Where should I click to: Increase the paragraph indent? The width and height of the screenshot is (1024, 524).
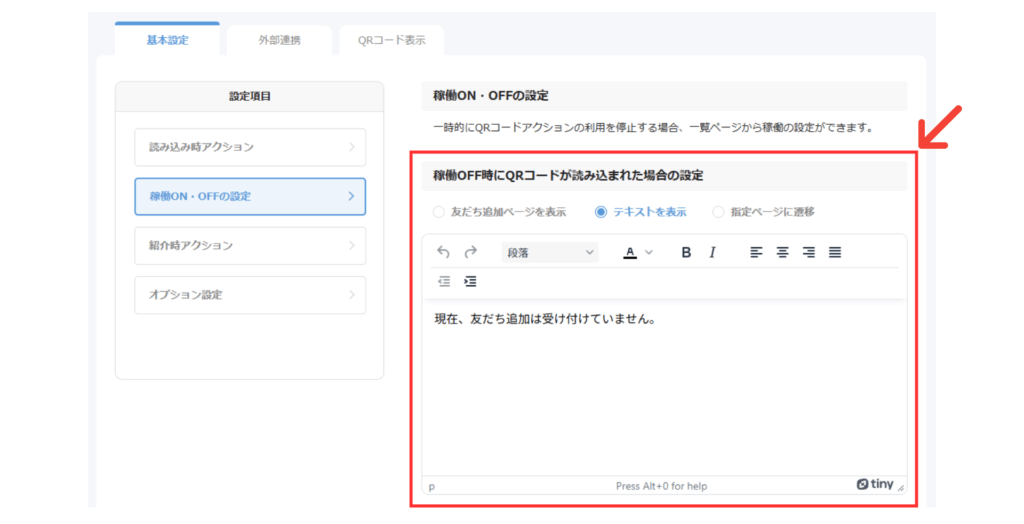(470, 282)
